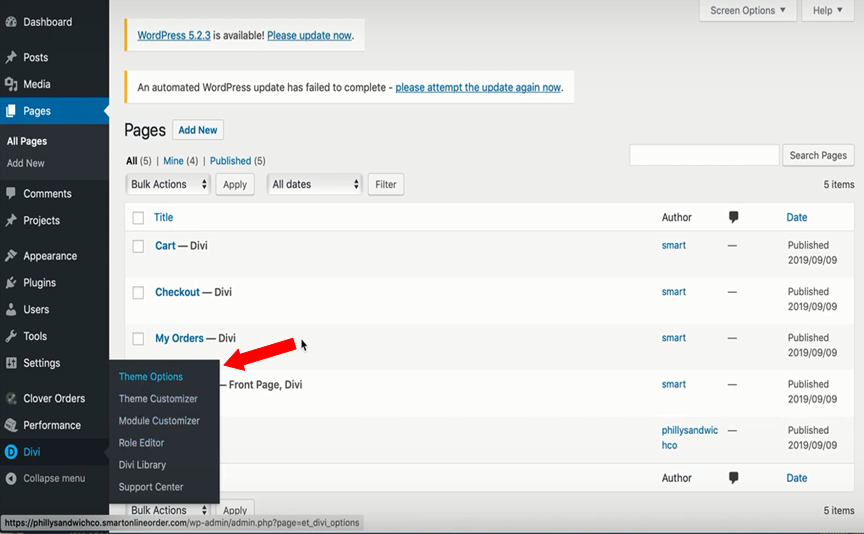Check the box for the Cart page
Viewport: 864px width, 534px height.
tap(138, 246)
